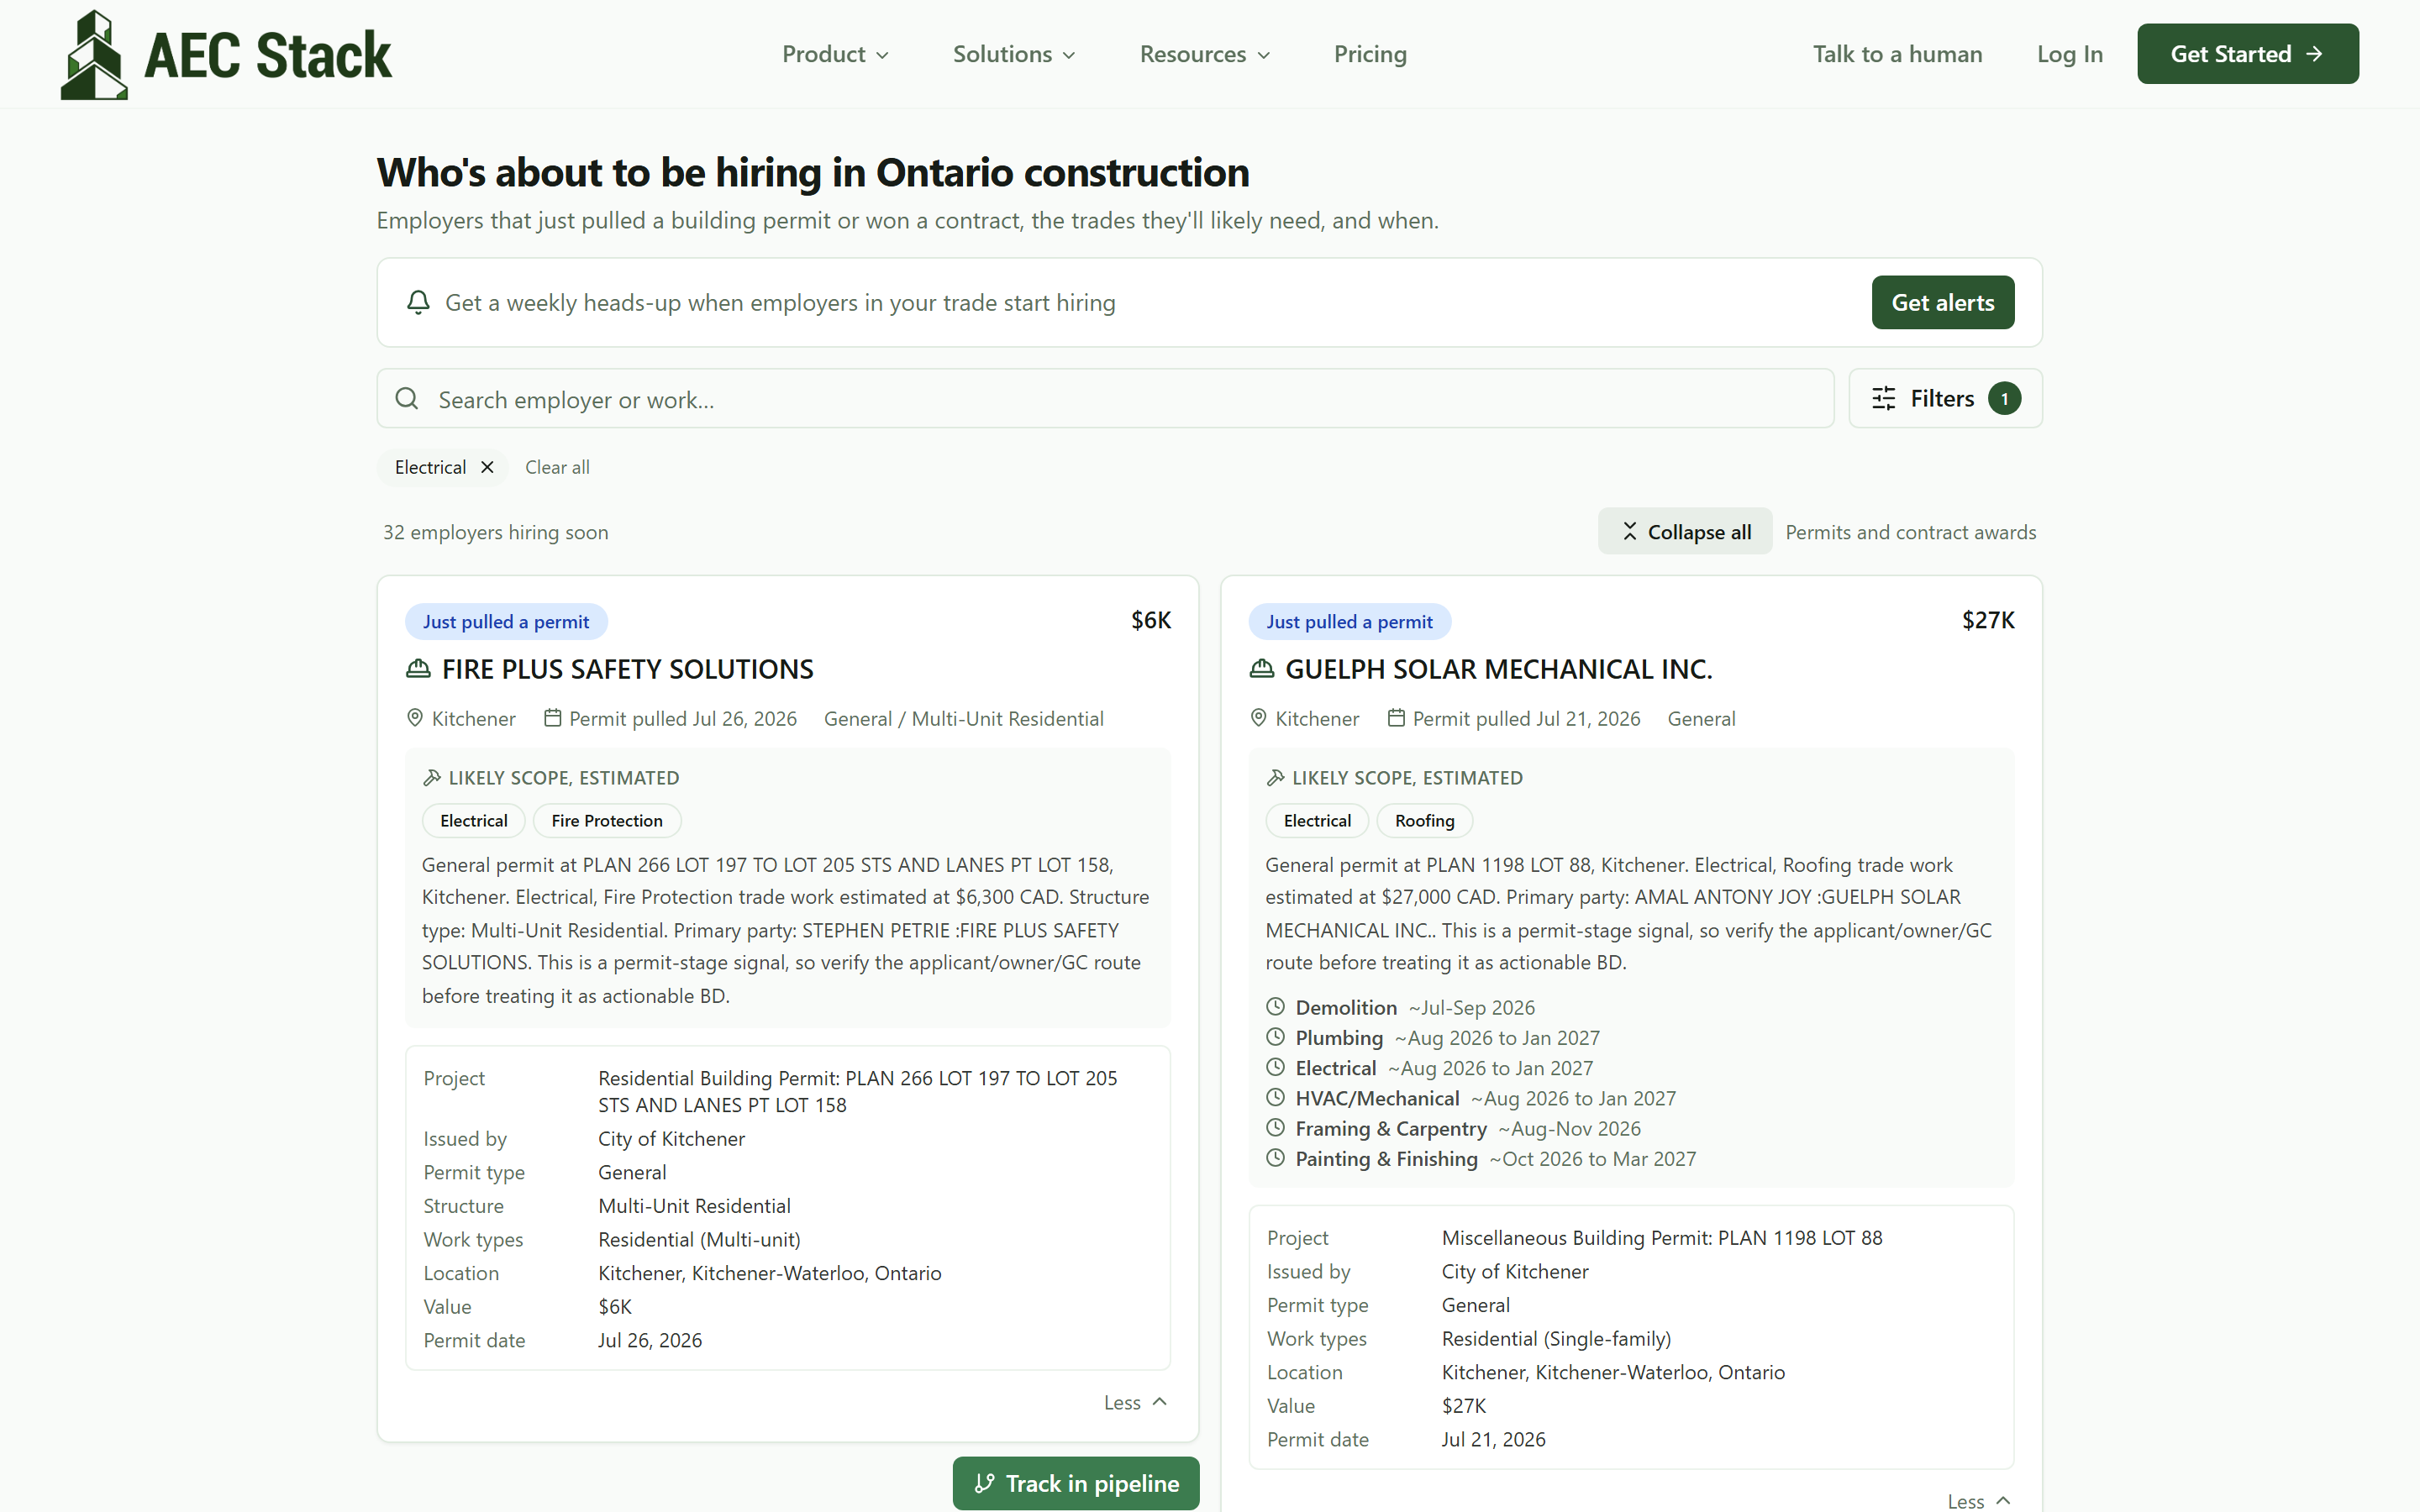The width and height of the screenshot is (2420, 1512).
Task: Click City of Kitchener in Fire Plus details
Action: [671, 1138]
